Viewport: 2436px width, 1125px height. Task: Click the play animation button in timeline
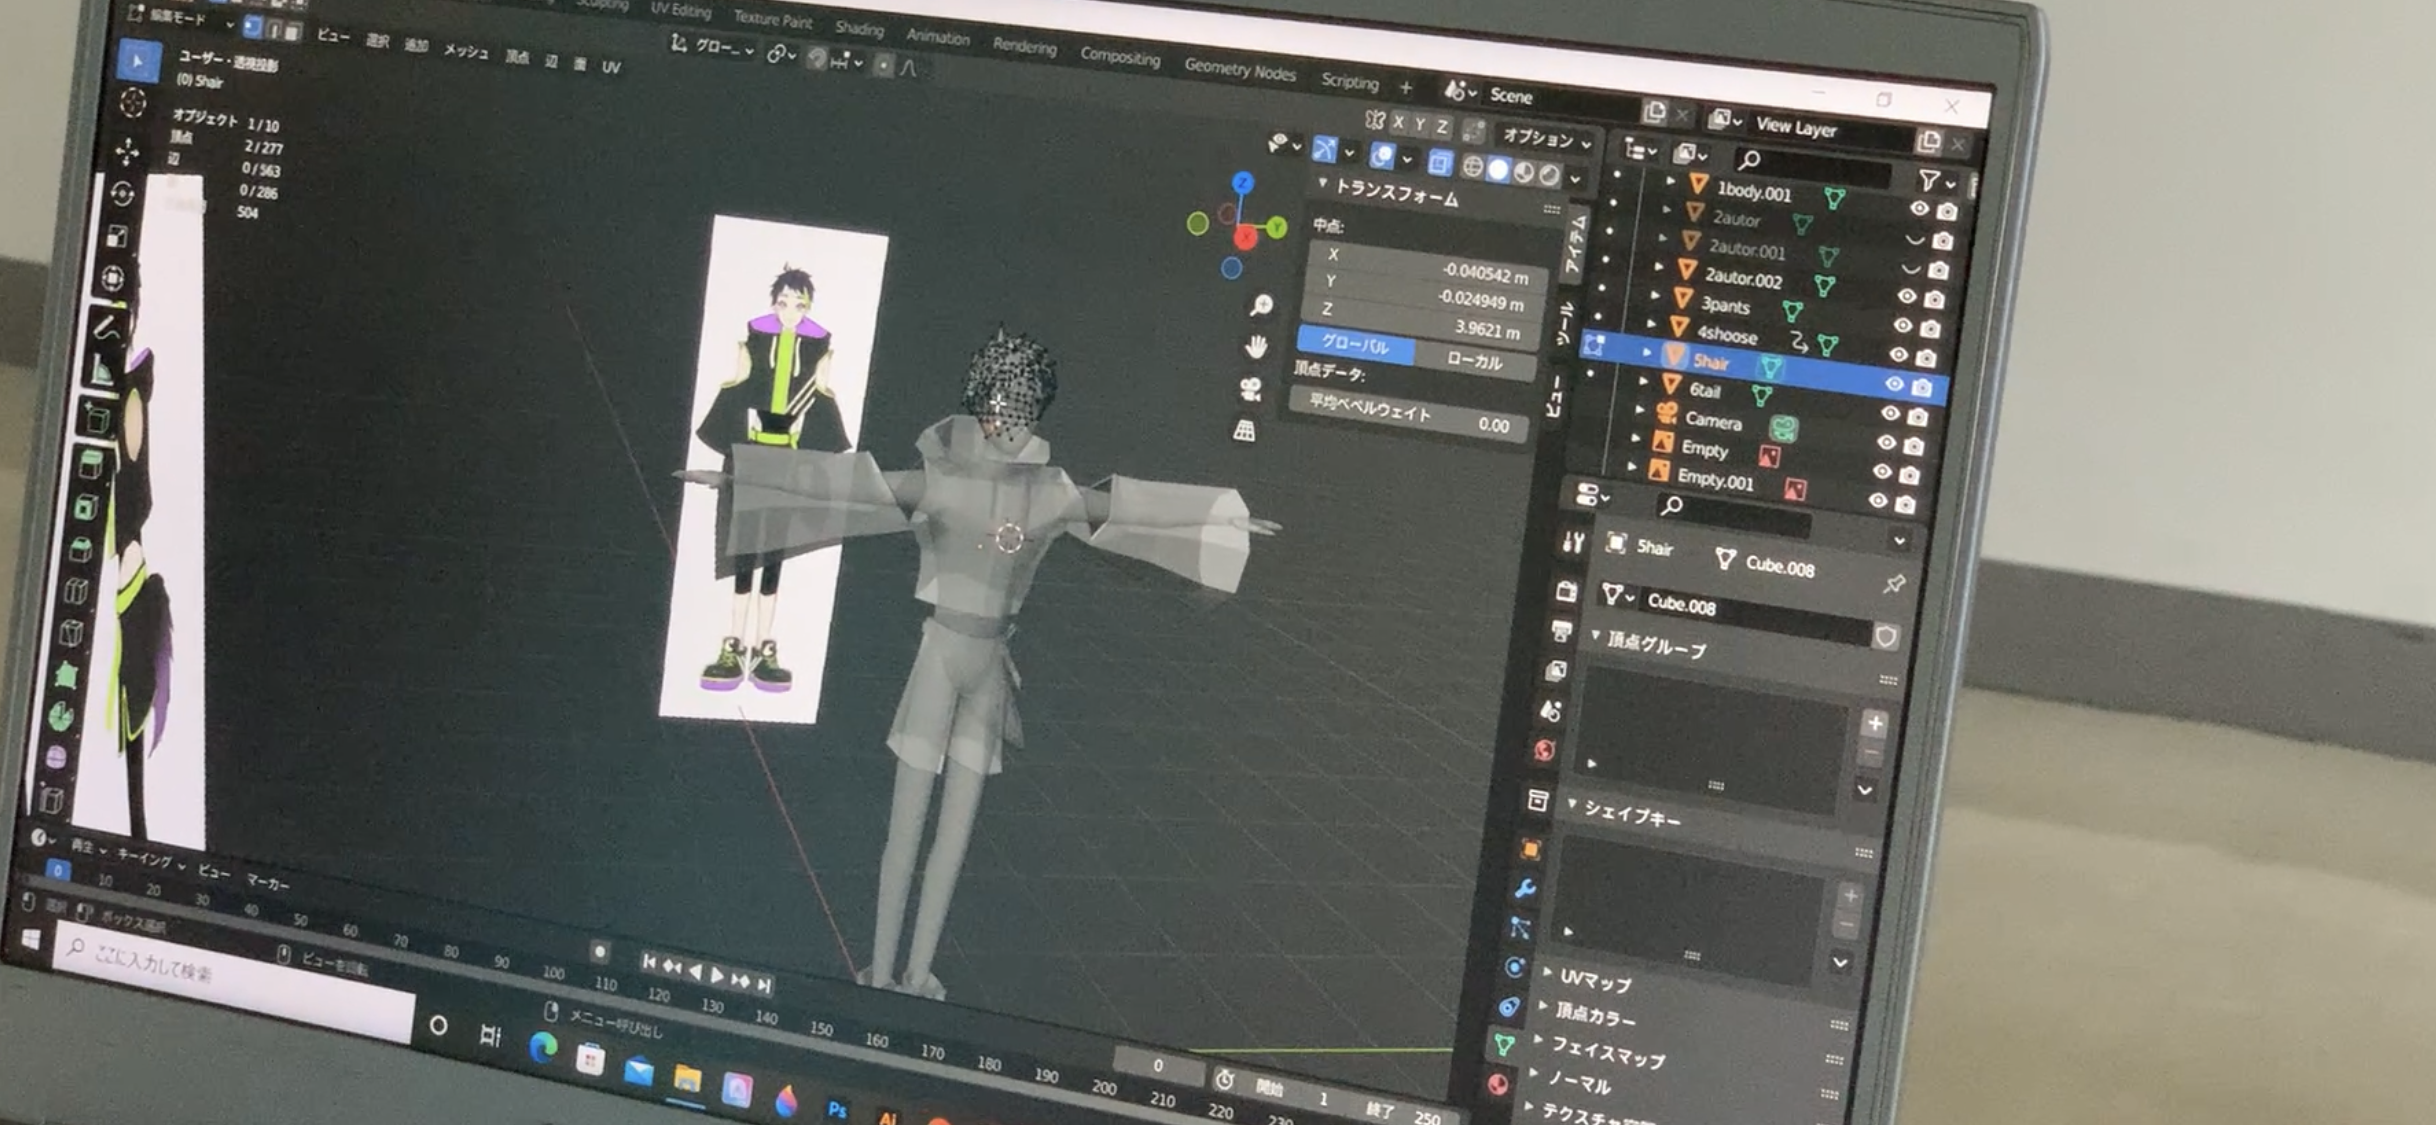point(717,974)
